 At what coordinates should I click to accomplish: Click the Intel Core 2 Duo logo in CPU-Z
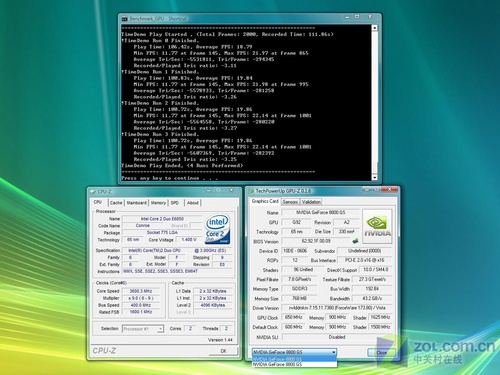pyautogui.click(x=217, y=229)
